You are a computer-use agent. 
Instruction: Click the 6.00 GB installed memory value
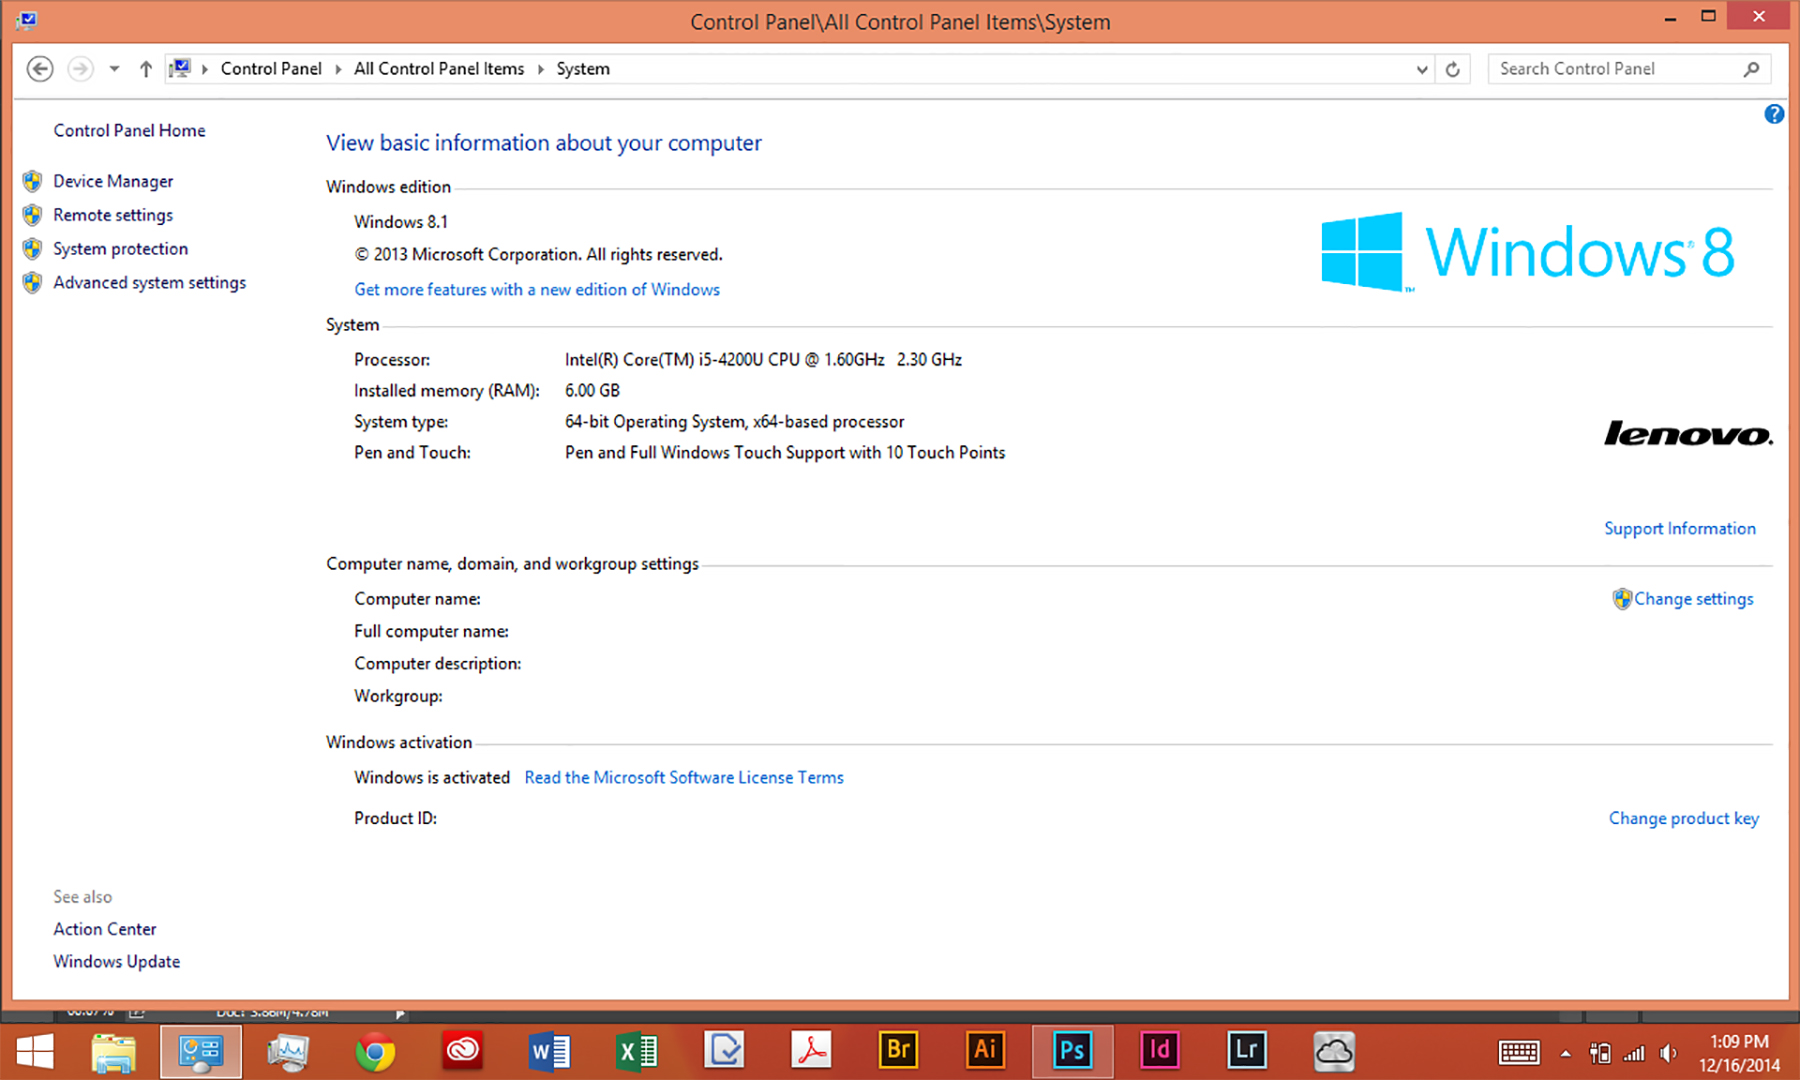pos(592,390)
